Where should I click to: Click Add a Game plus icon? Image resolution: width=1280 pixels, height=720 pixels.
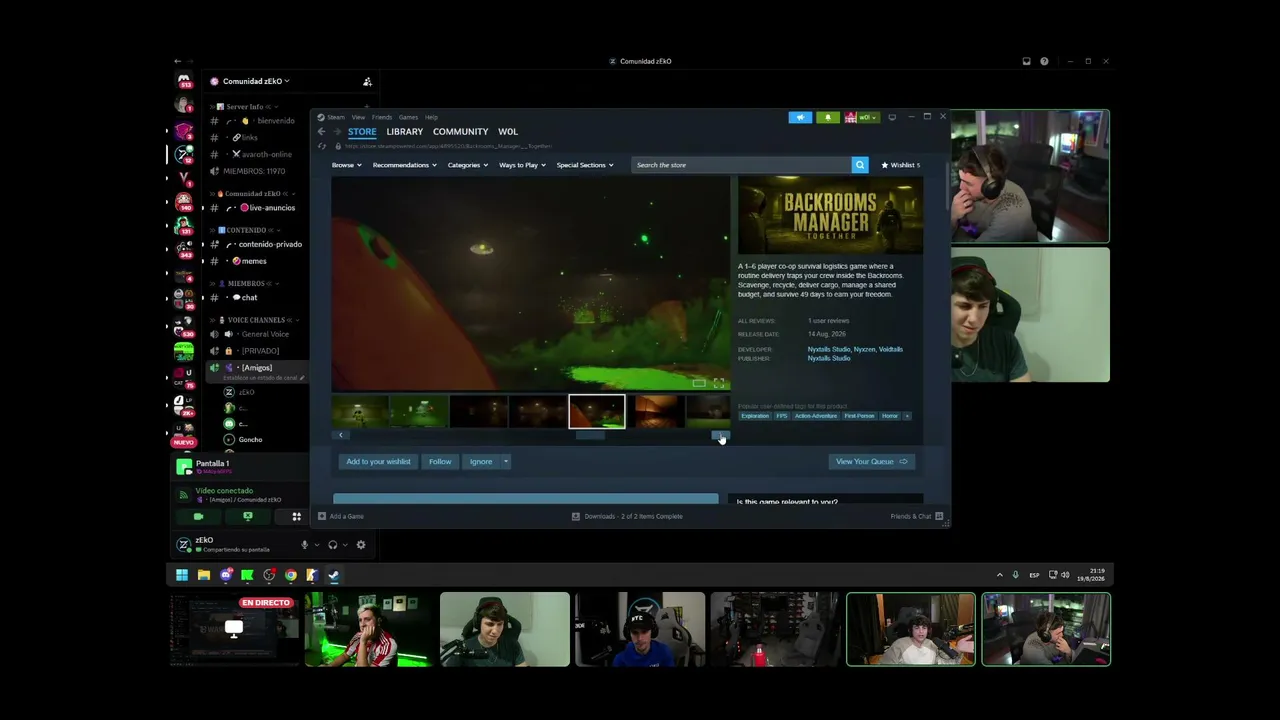[322, 516]
